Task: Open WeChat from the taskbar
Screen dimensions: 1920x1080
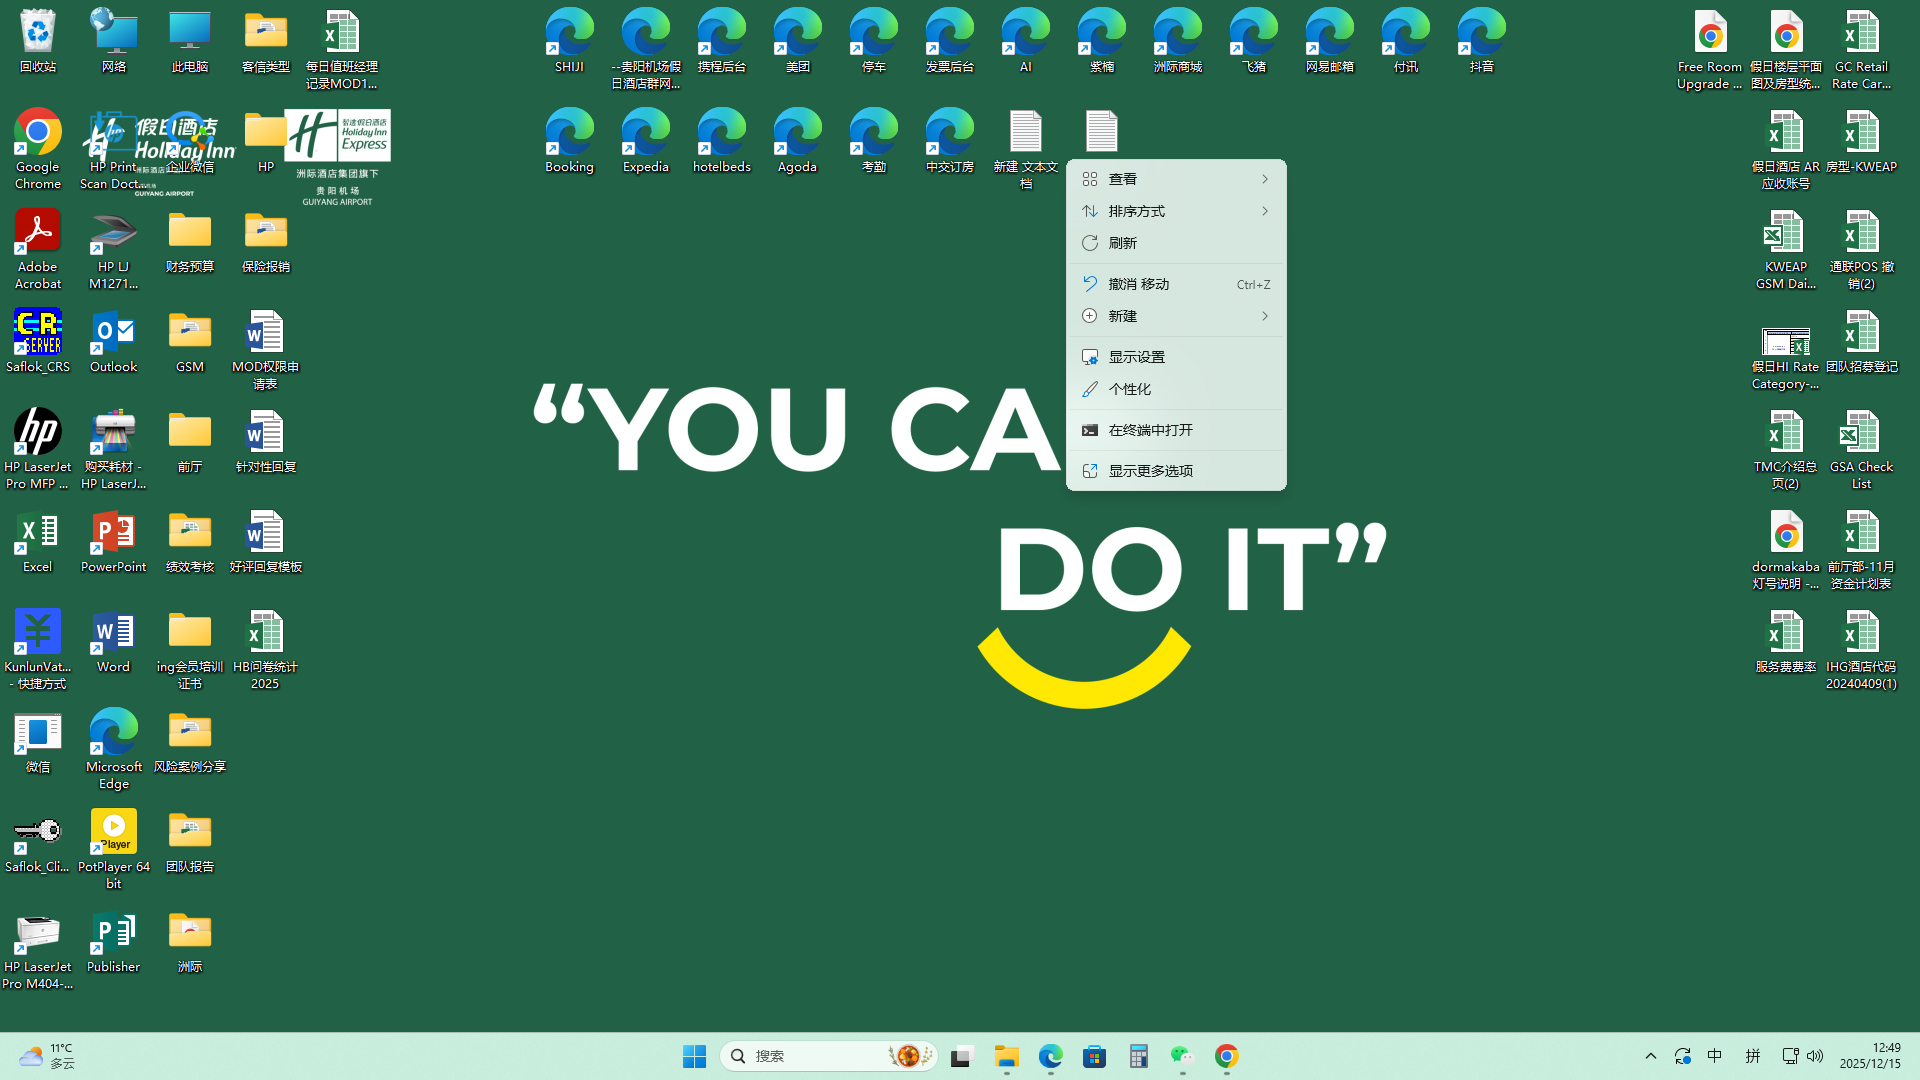Action: point(1182,1056)
